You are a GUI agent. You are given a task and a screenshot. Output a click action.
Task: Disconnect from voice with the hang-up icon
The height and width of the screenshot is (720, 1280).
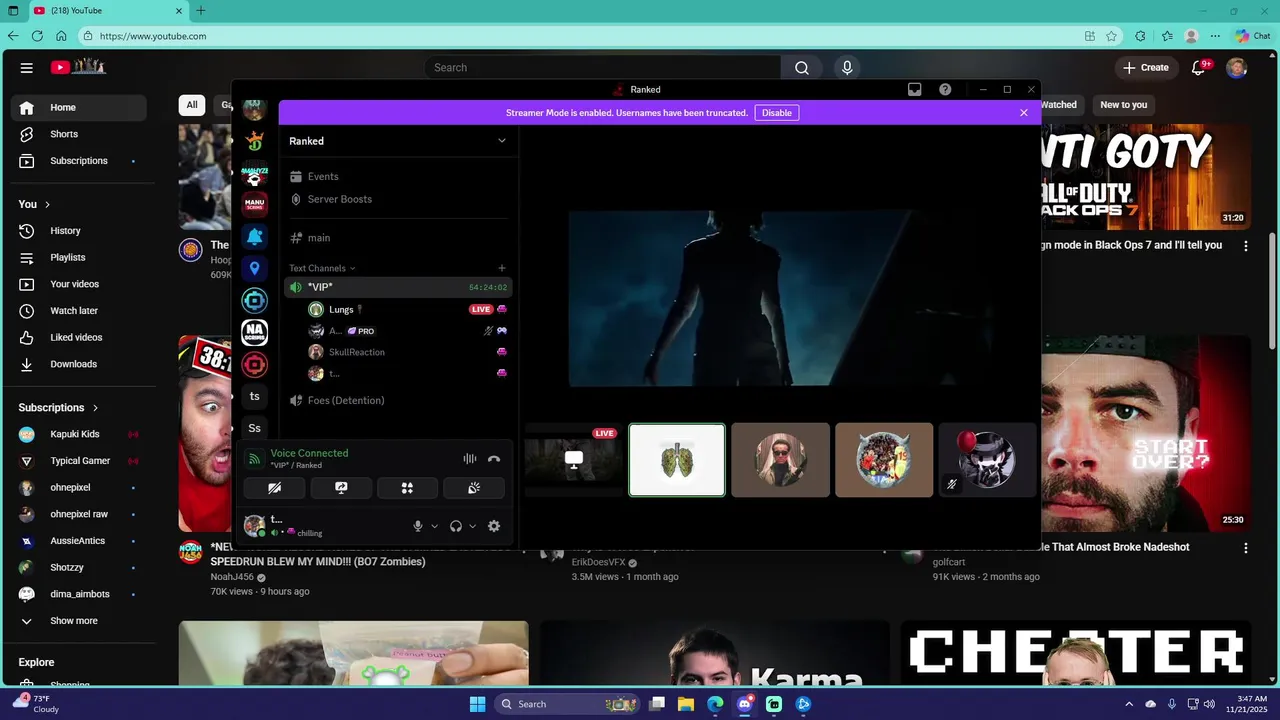(493, 459)
